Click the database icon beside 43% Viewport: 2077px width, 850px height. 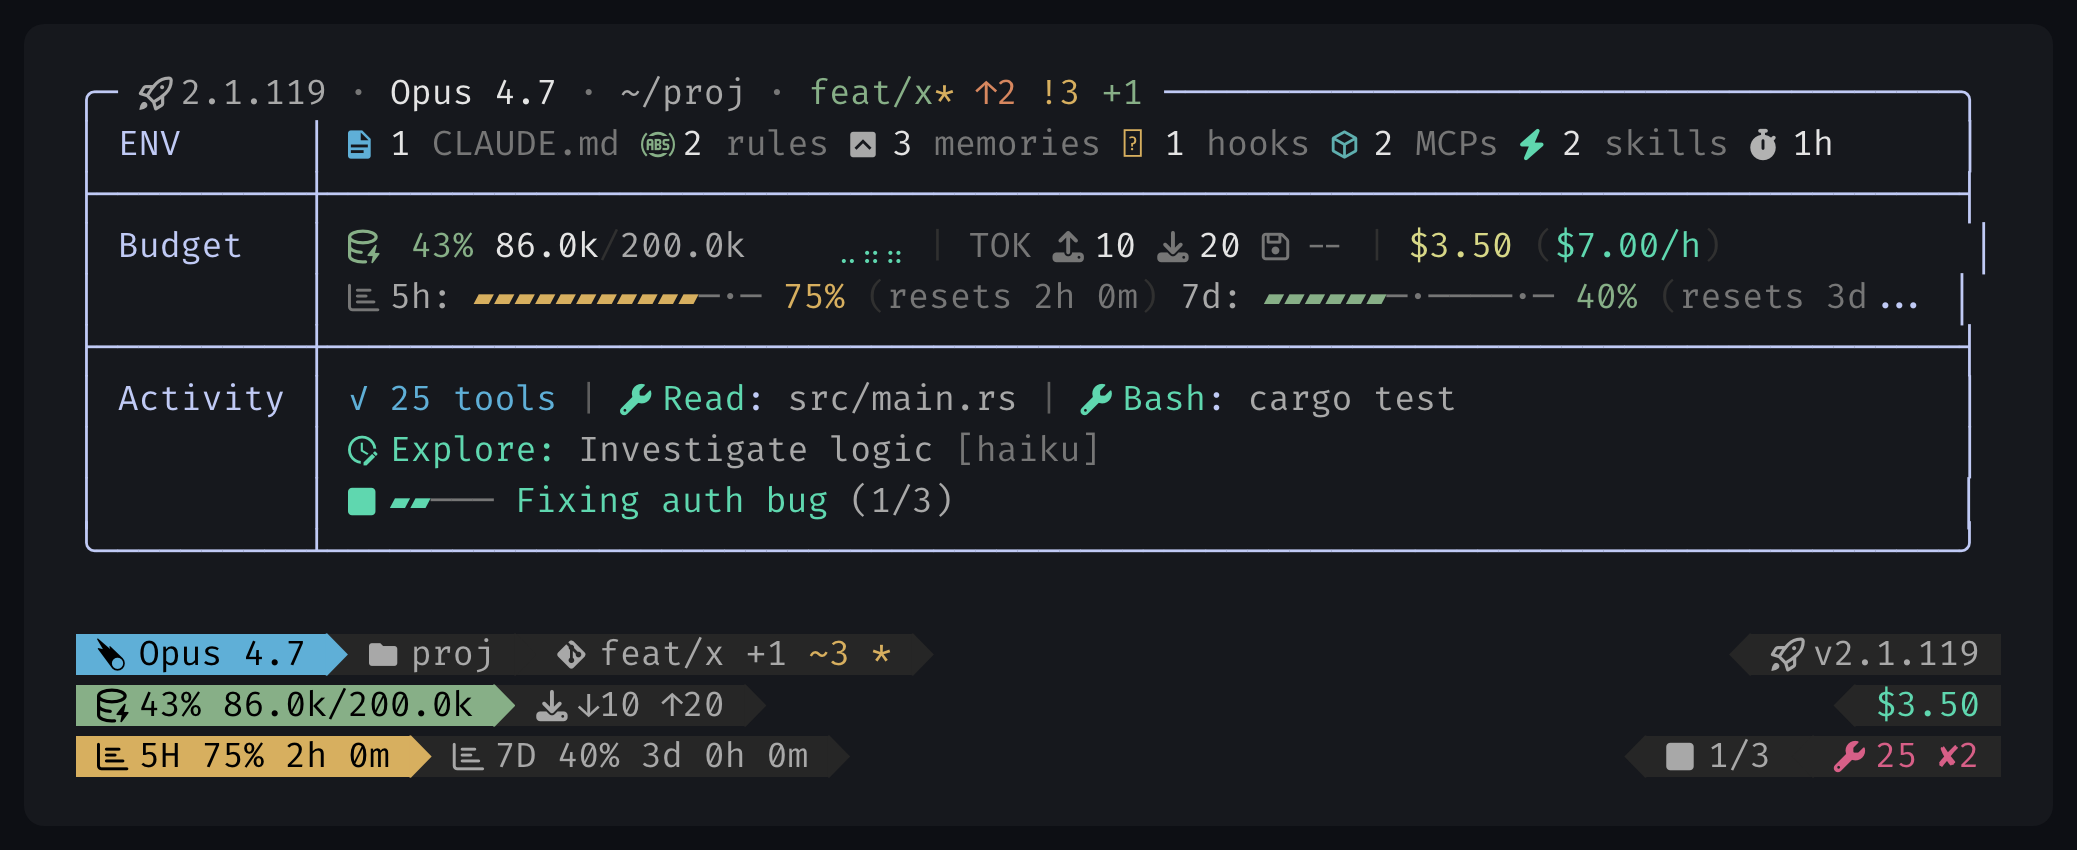[363, 247]
